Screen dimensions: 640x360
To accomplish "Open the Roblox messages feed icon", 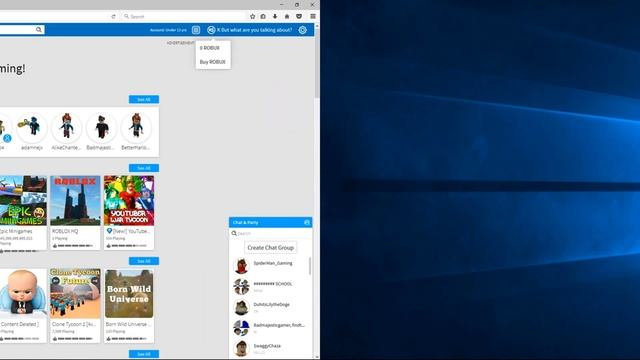I will [x=196, y=30].
